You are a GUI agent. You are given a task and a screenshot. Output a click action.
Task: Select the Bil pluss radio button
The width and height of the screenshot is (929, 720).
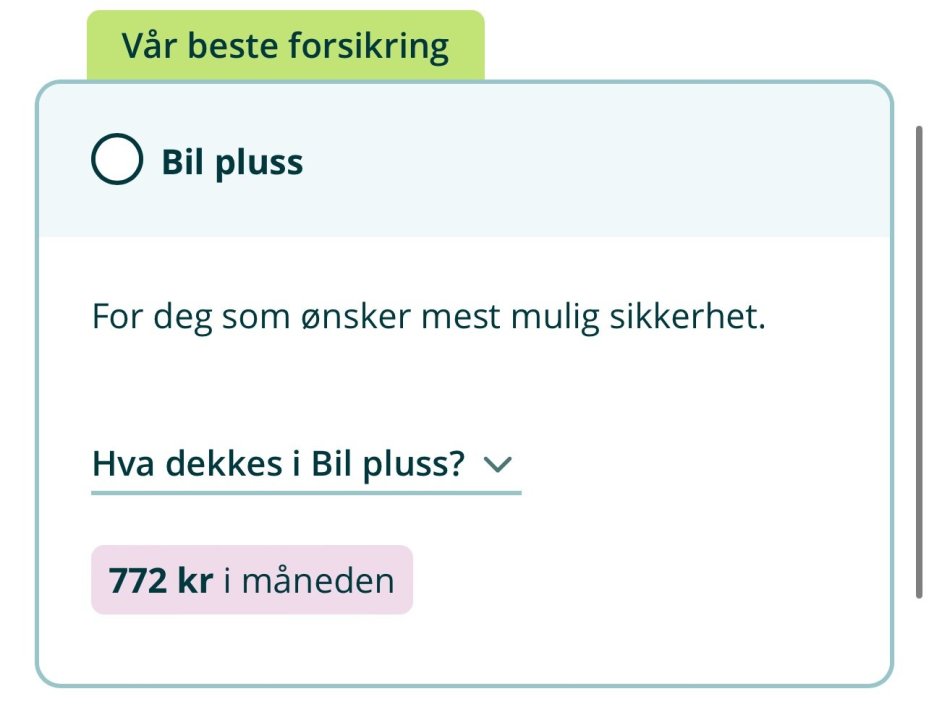click(x=117, y=161)
